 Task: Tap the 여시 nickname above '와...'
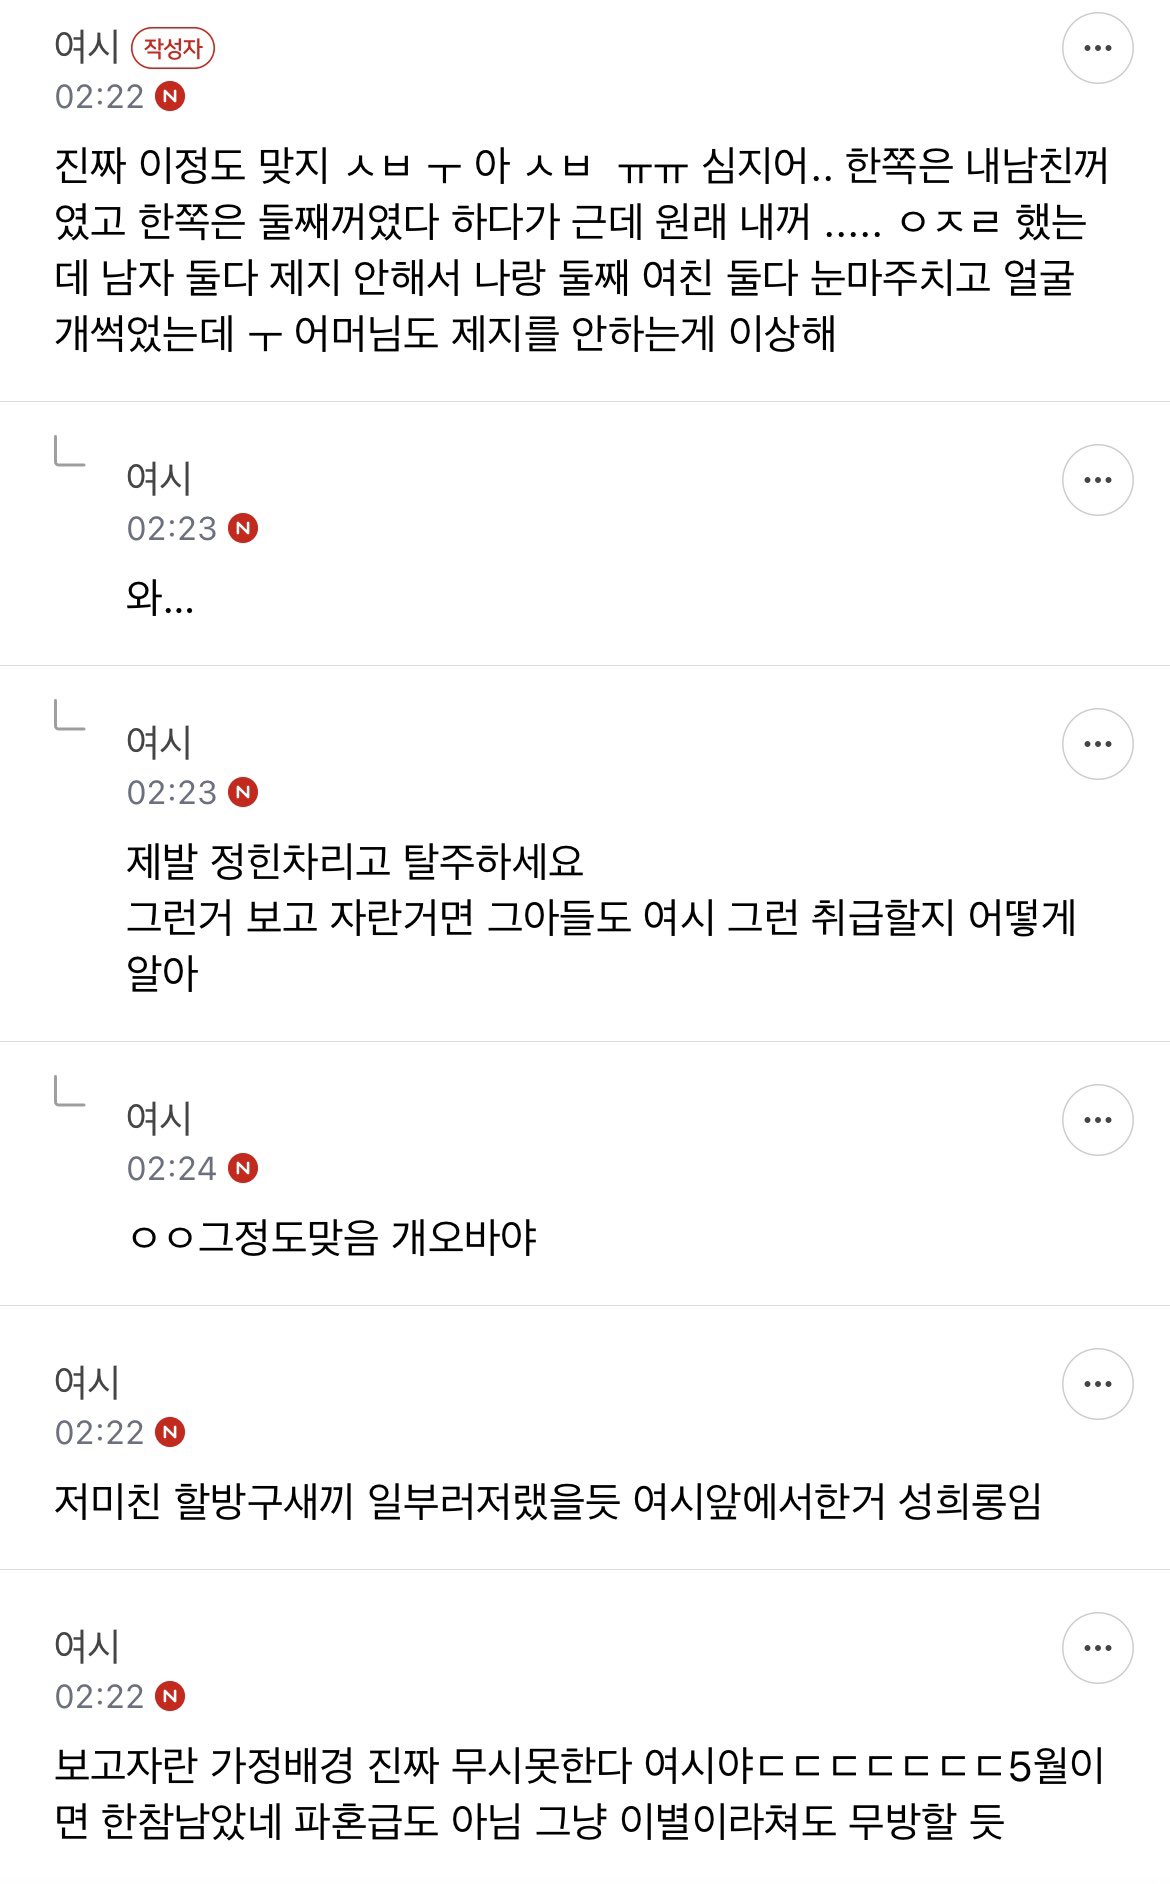coord(159,478)
